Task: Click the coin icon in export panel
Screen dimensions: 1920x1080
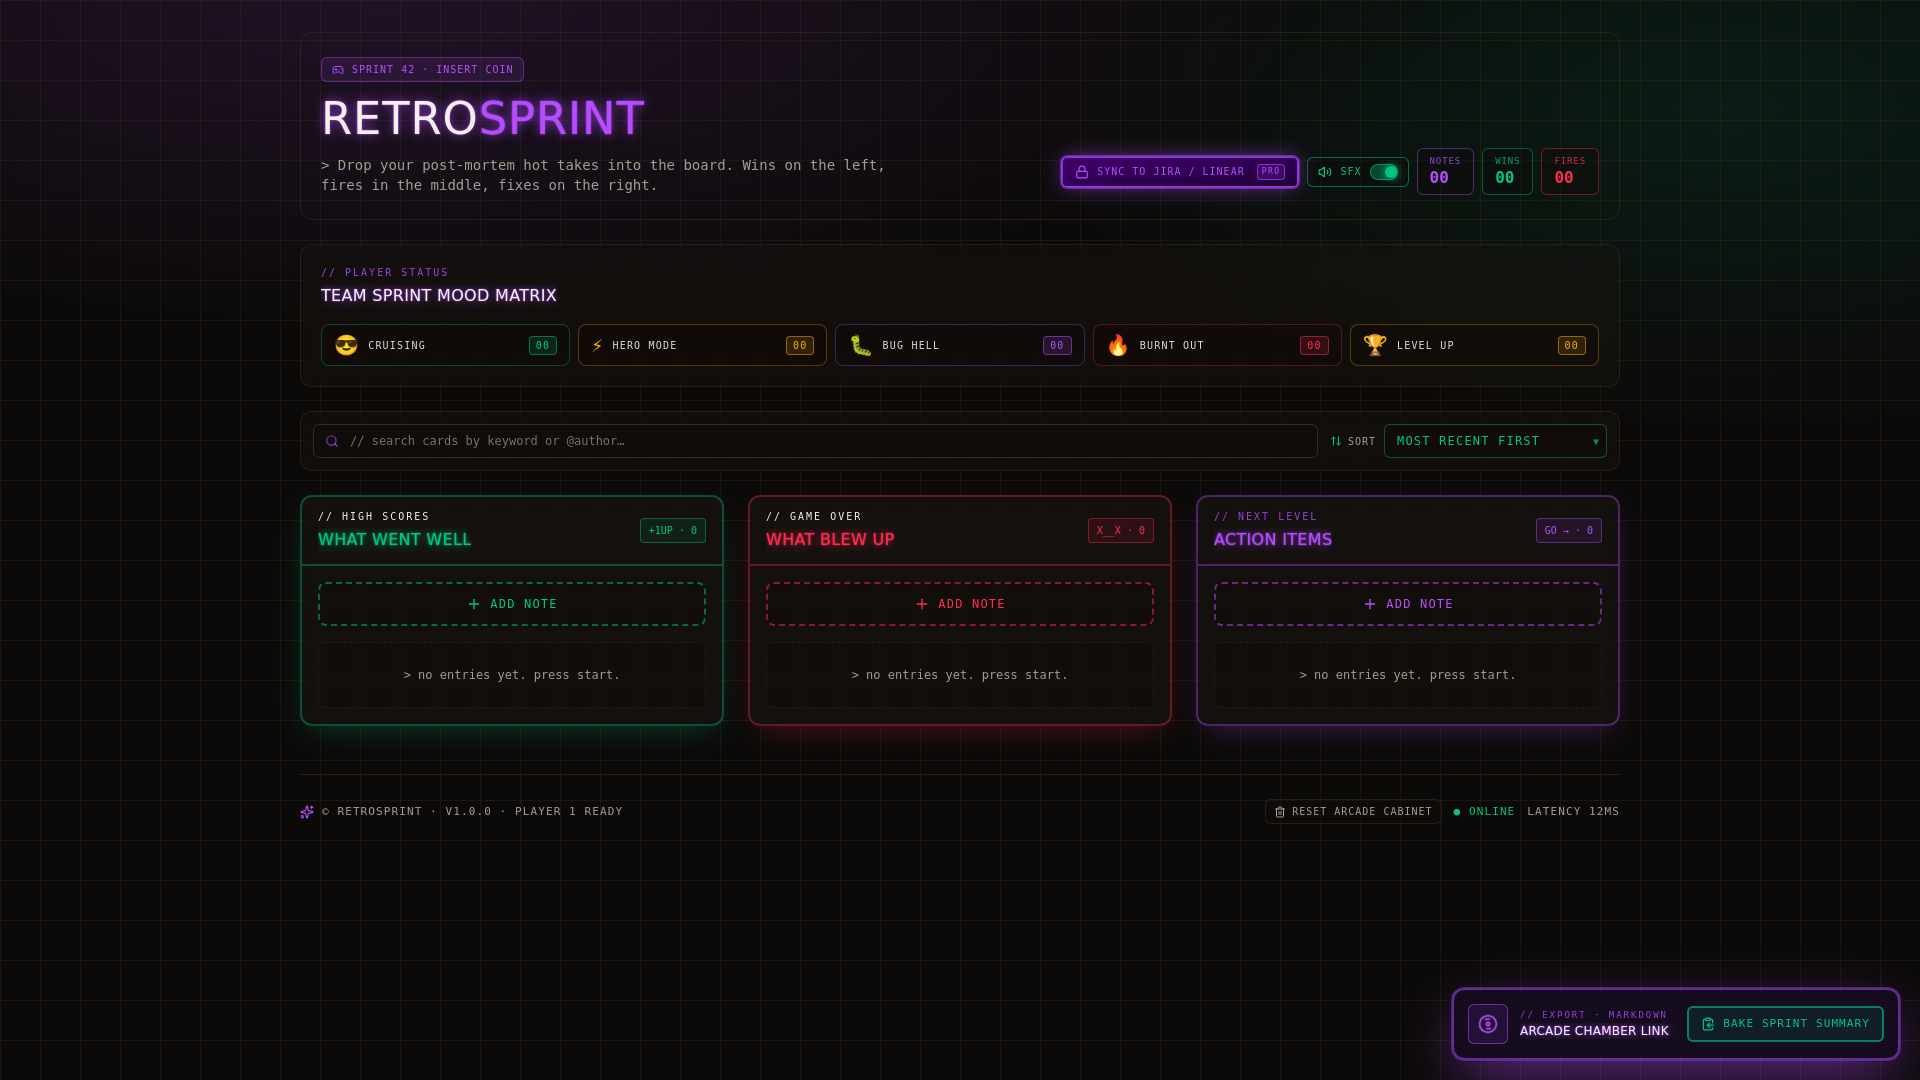Action: tap(1488, 1024)
